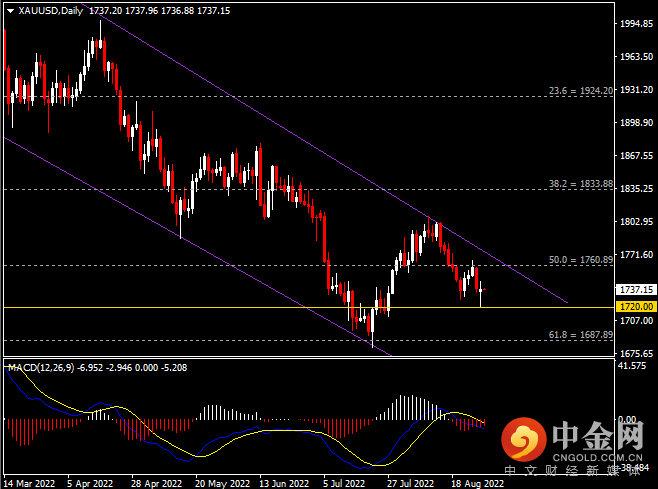This screenshot has width=658, height=489.
Task: Click the 27 Jul 2022 date label
Action: pyautogui.click(x=410, y=484)
